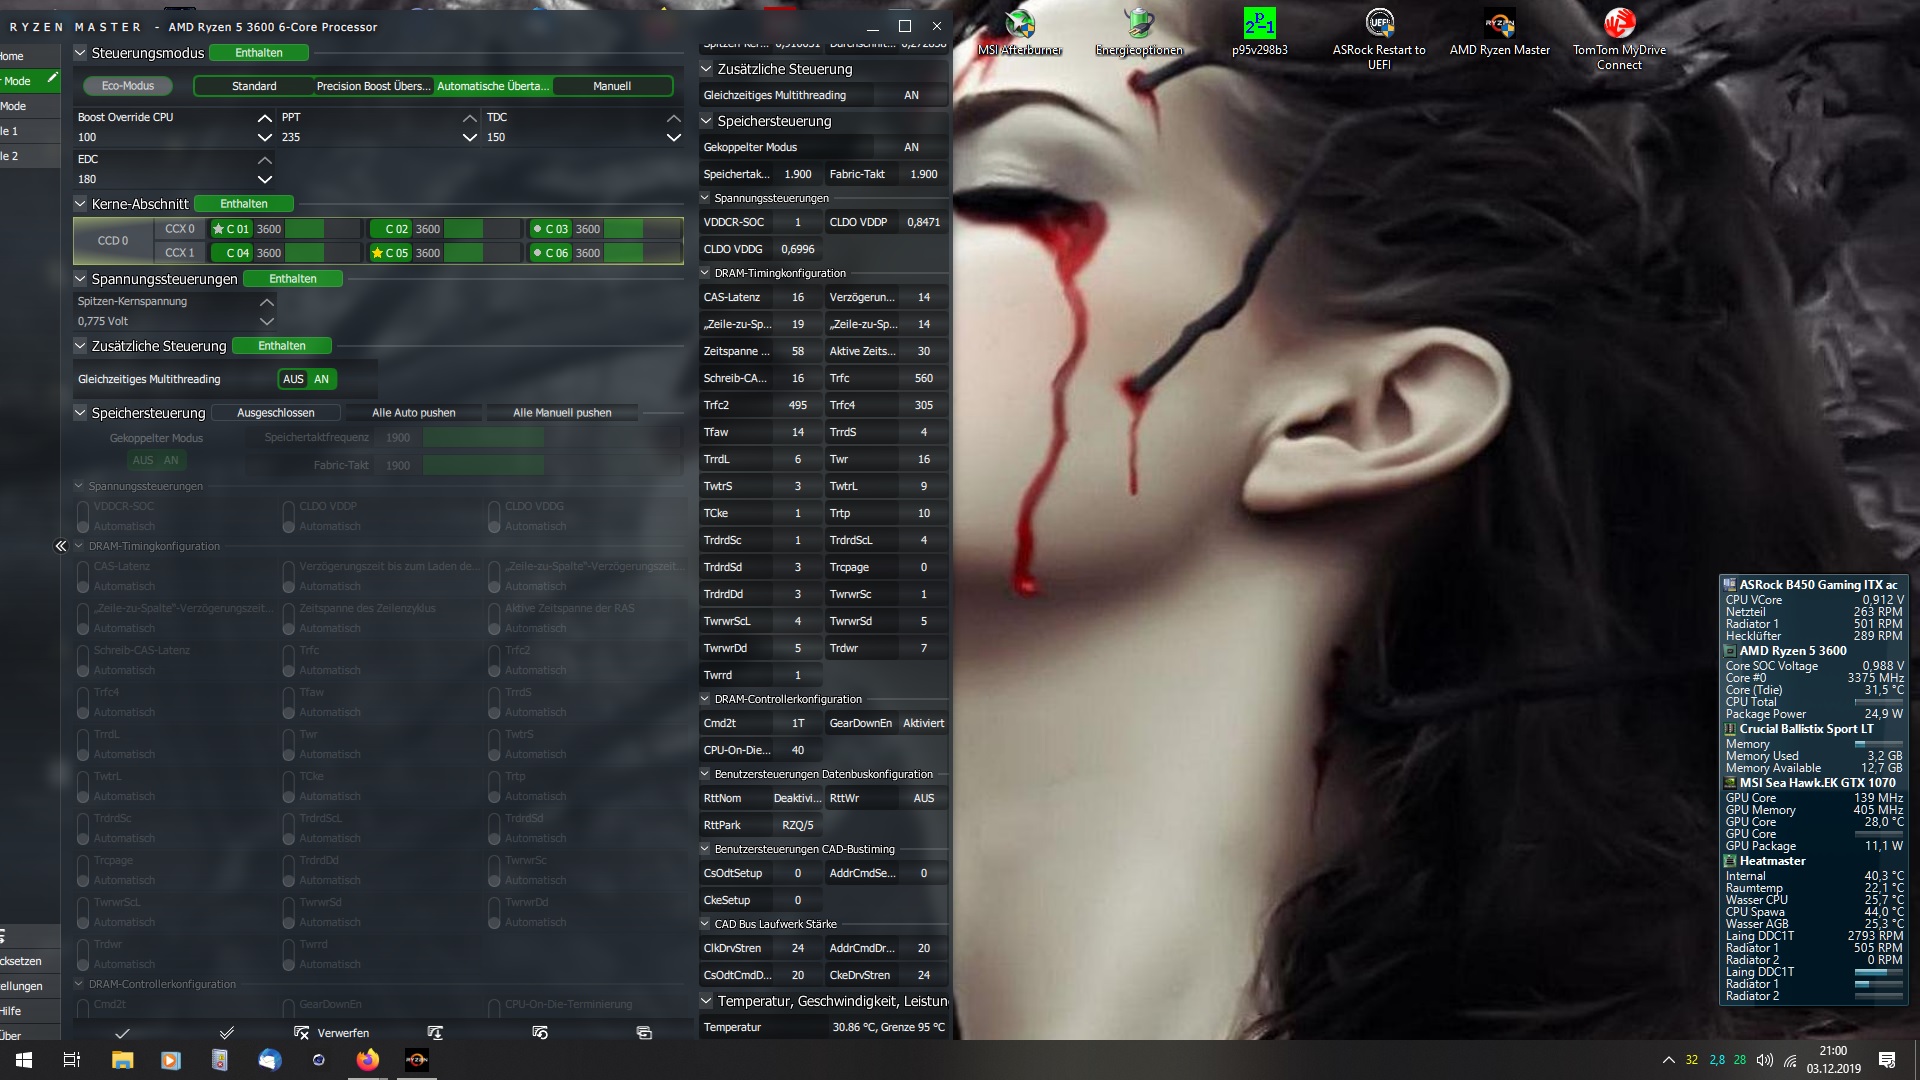1920x1080 pixels.
Task: Collapse the Spannungssteuerungen section header
Action: 81,279
